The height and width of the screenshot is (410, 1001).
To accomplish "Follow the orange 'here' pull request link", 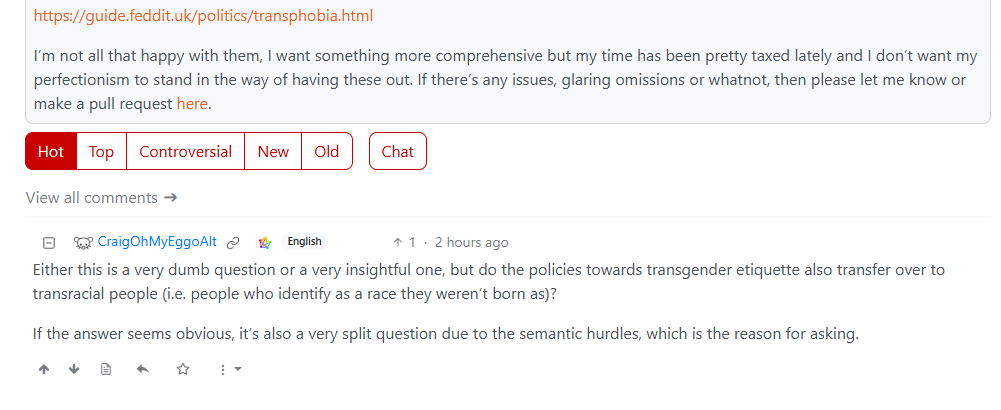I will (192, 104).
